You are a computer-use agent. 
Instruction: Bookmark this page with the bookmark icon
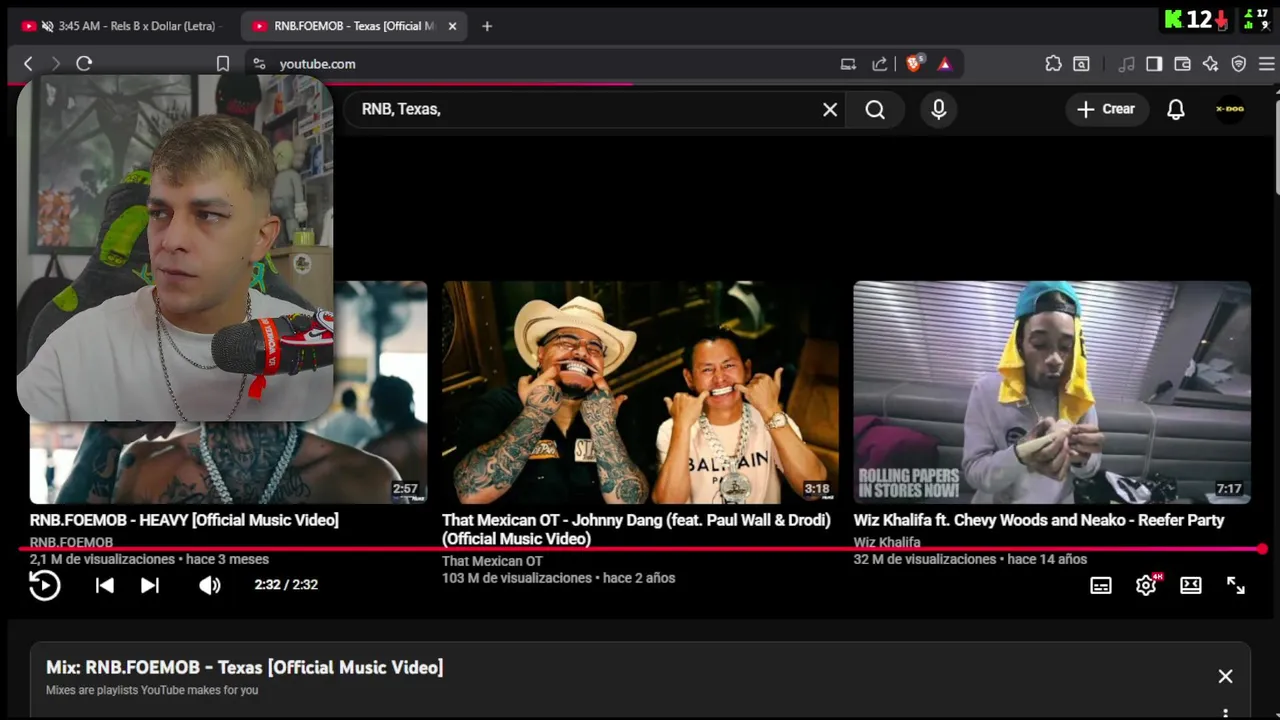tap(223, 64)
